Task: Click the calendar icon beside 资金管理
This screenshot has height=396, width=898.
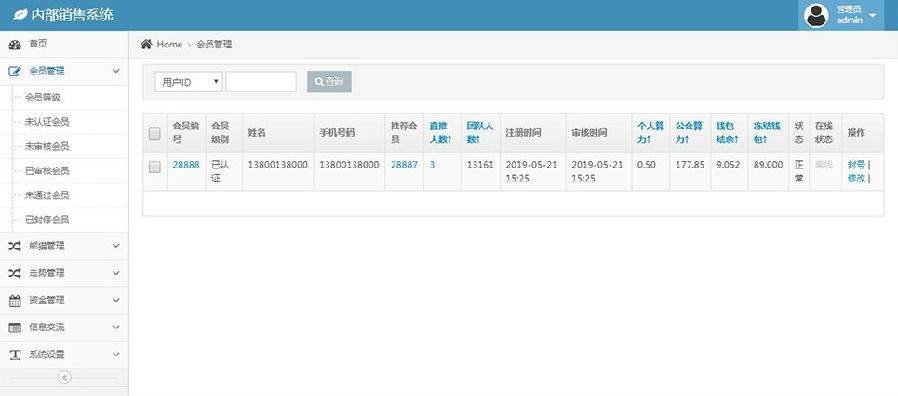Action: [x=14, y=300]
